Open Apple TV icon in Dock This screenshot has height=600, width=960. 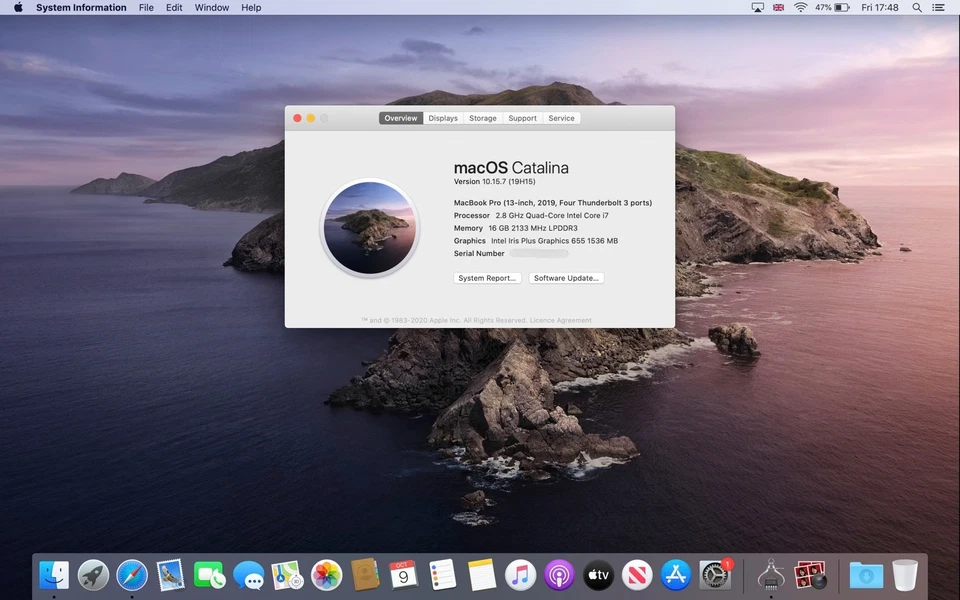coord(598,576)
